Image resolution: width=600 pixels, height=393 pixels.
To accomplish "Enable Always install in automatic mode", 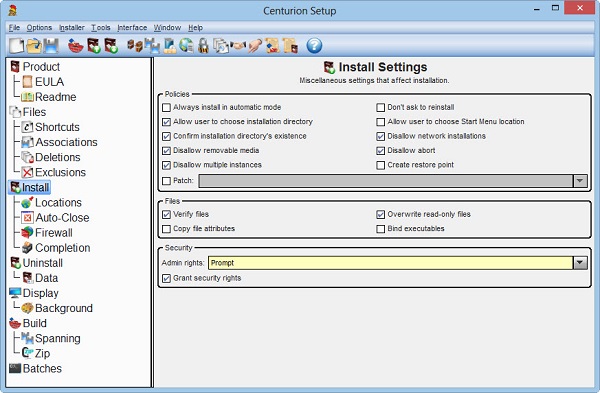I will pos(166,108).
